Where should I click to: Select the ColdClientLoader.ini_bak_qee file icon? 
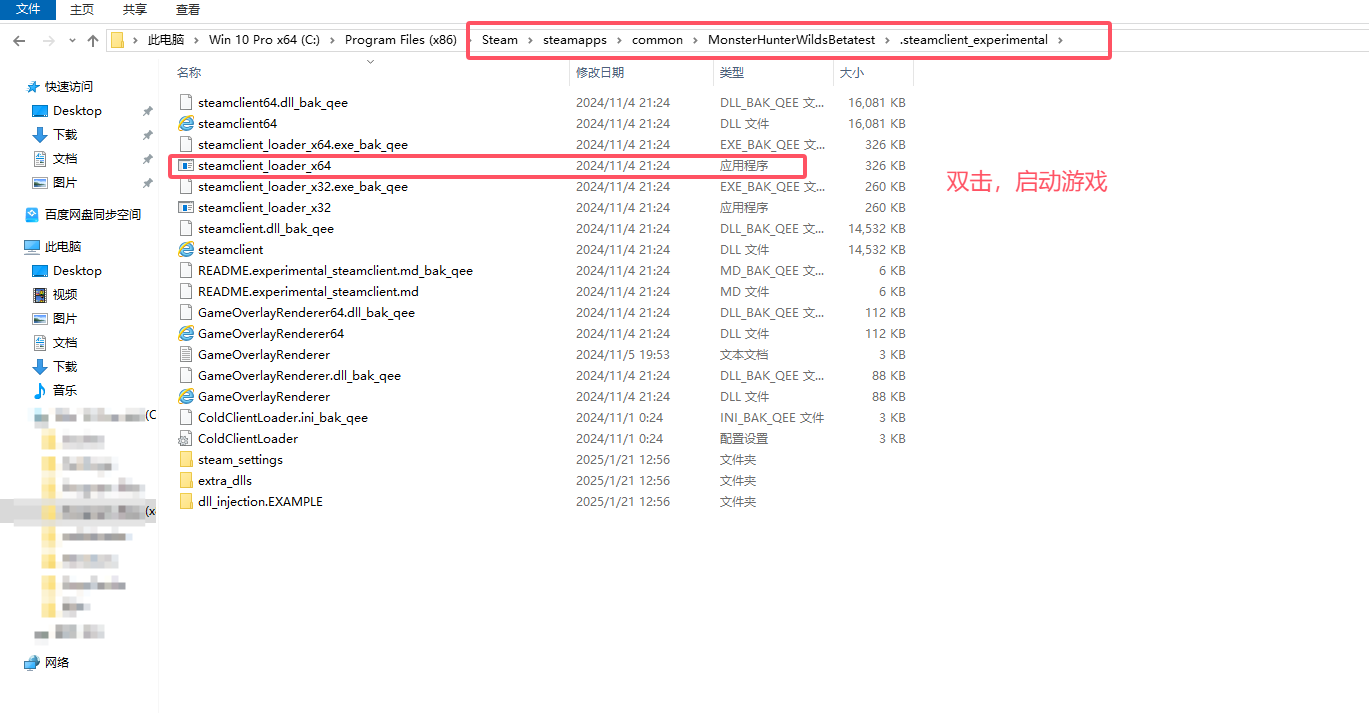[186, 418]
